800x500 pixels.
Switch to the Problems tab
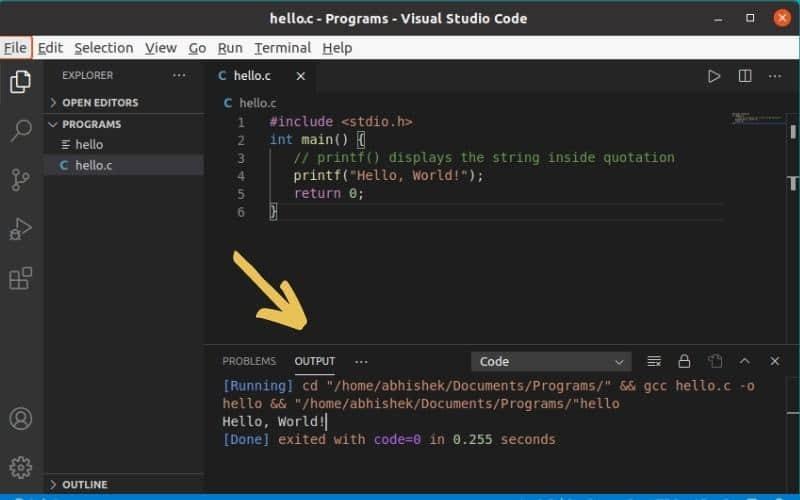249,361
